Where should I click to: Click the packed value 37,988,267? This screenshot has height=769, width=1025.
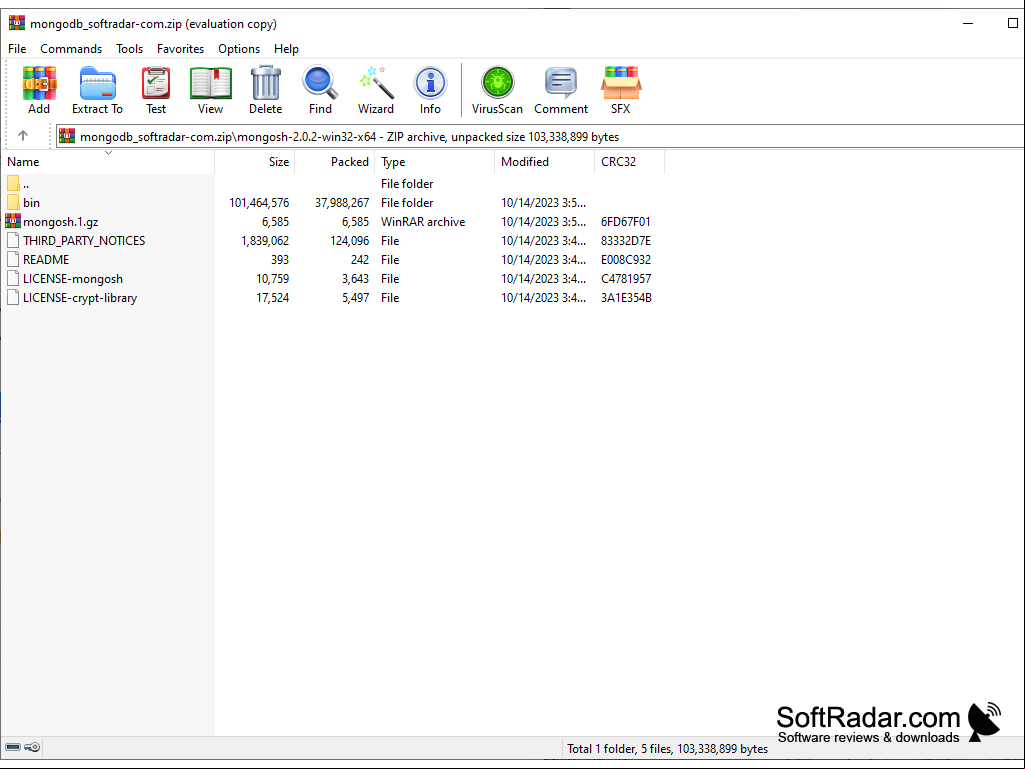(342, 203)
